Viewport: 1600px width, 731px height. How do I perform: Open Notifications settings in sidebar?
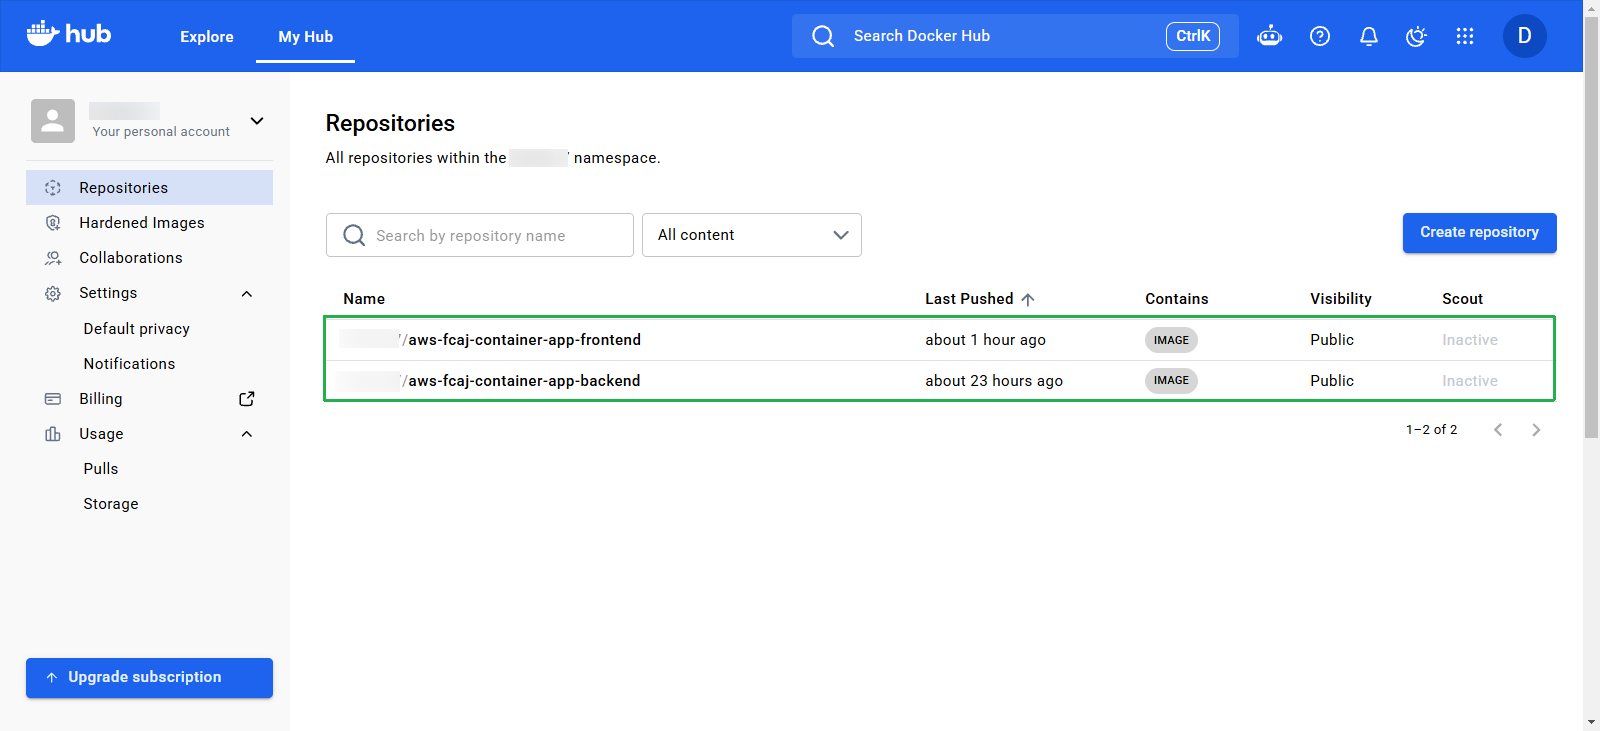click(129, 364)
